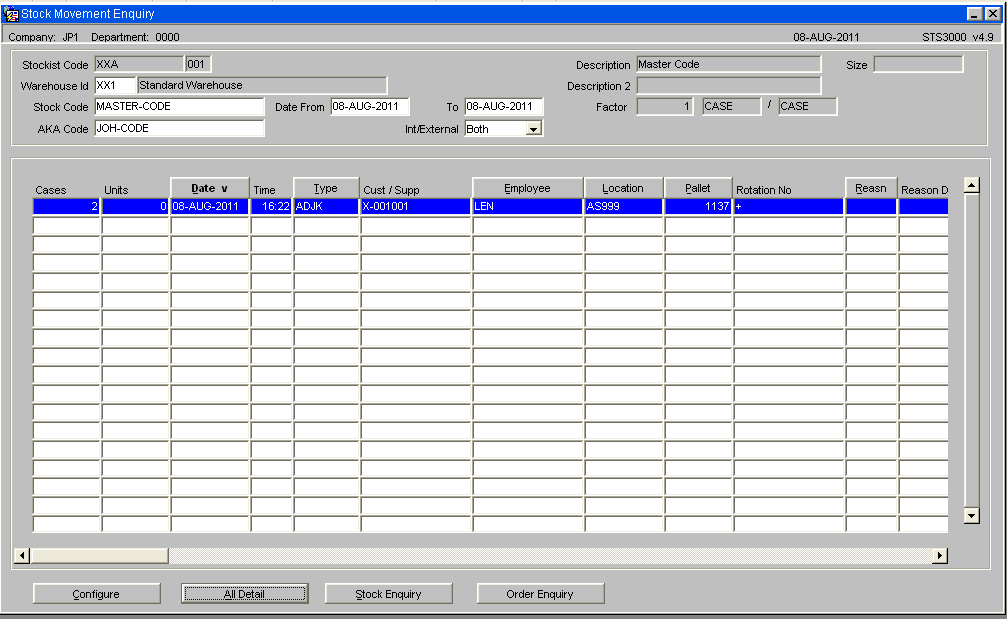Viewport: 1007px width, 619px height.
Task: Close the Stock Movement Enquiry window
Action: click(x=992, y=13)
